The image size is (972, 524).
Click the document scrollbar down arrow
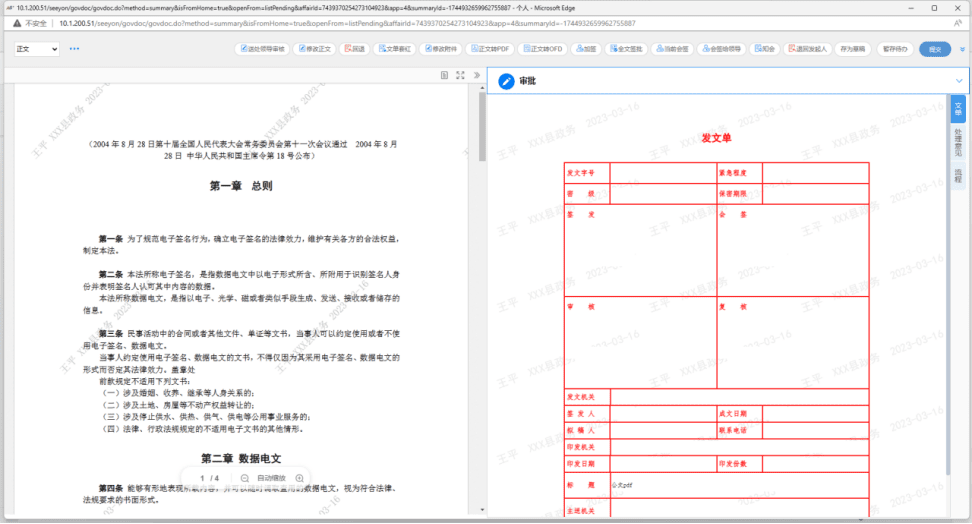tap(482, 510)
